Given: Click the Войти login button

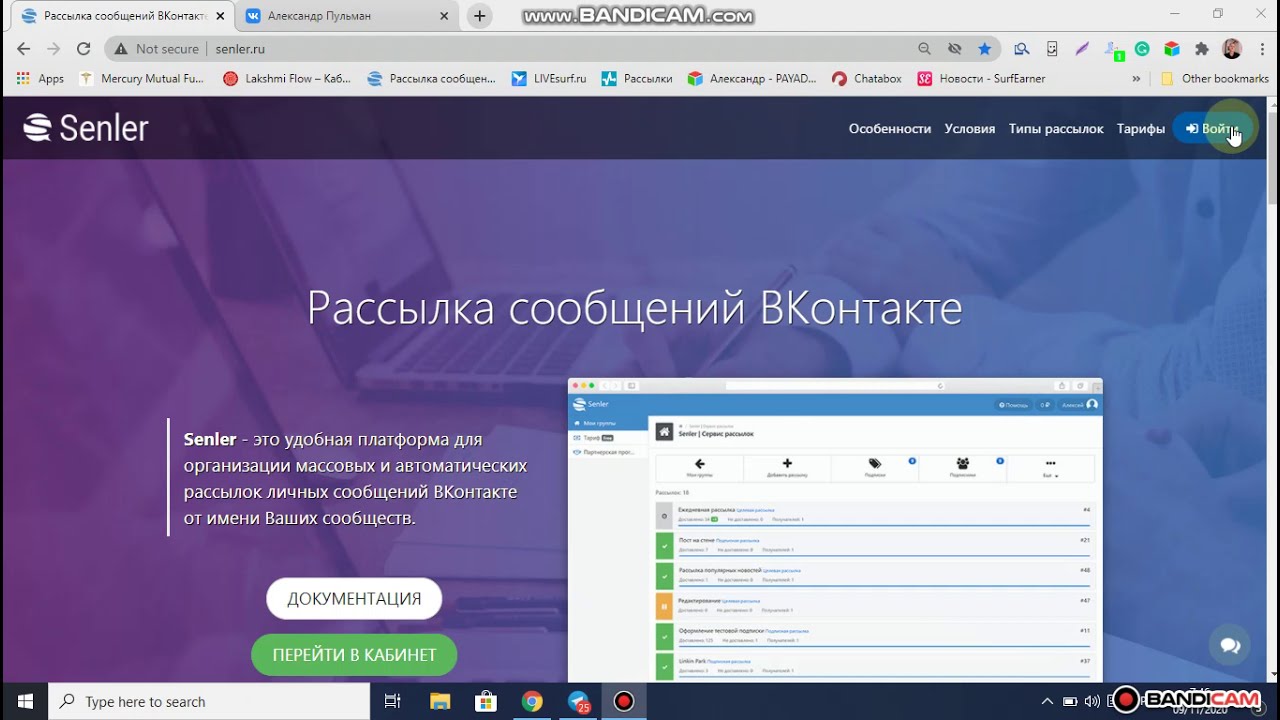Looking at the screenshot, I should coord(1211,128).
